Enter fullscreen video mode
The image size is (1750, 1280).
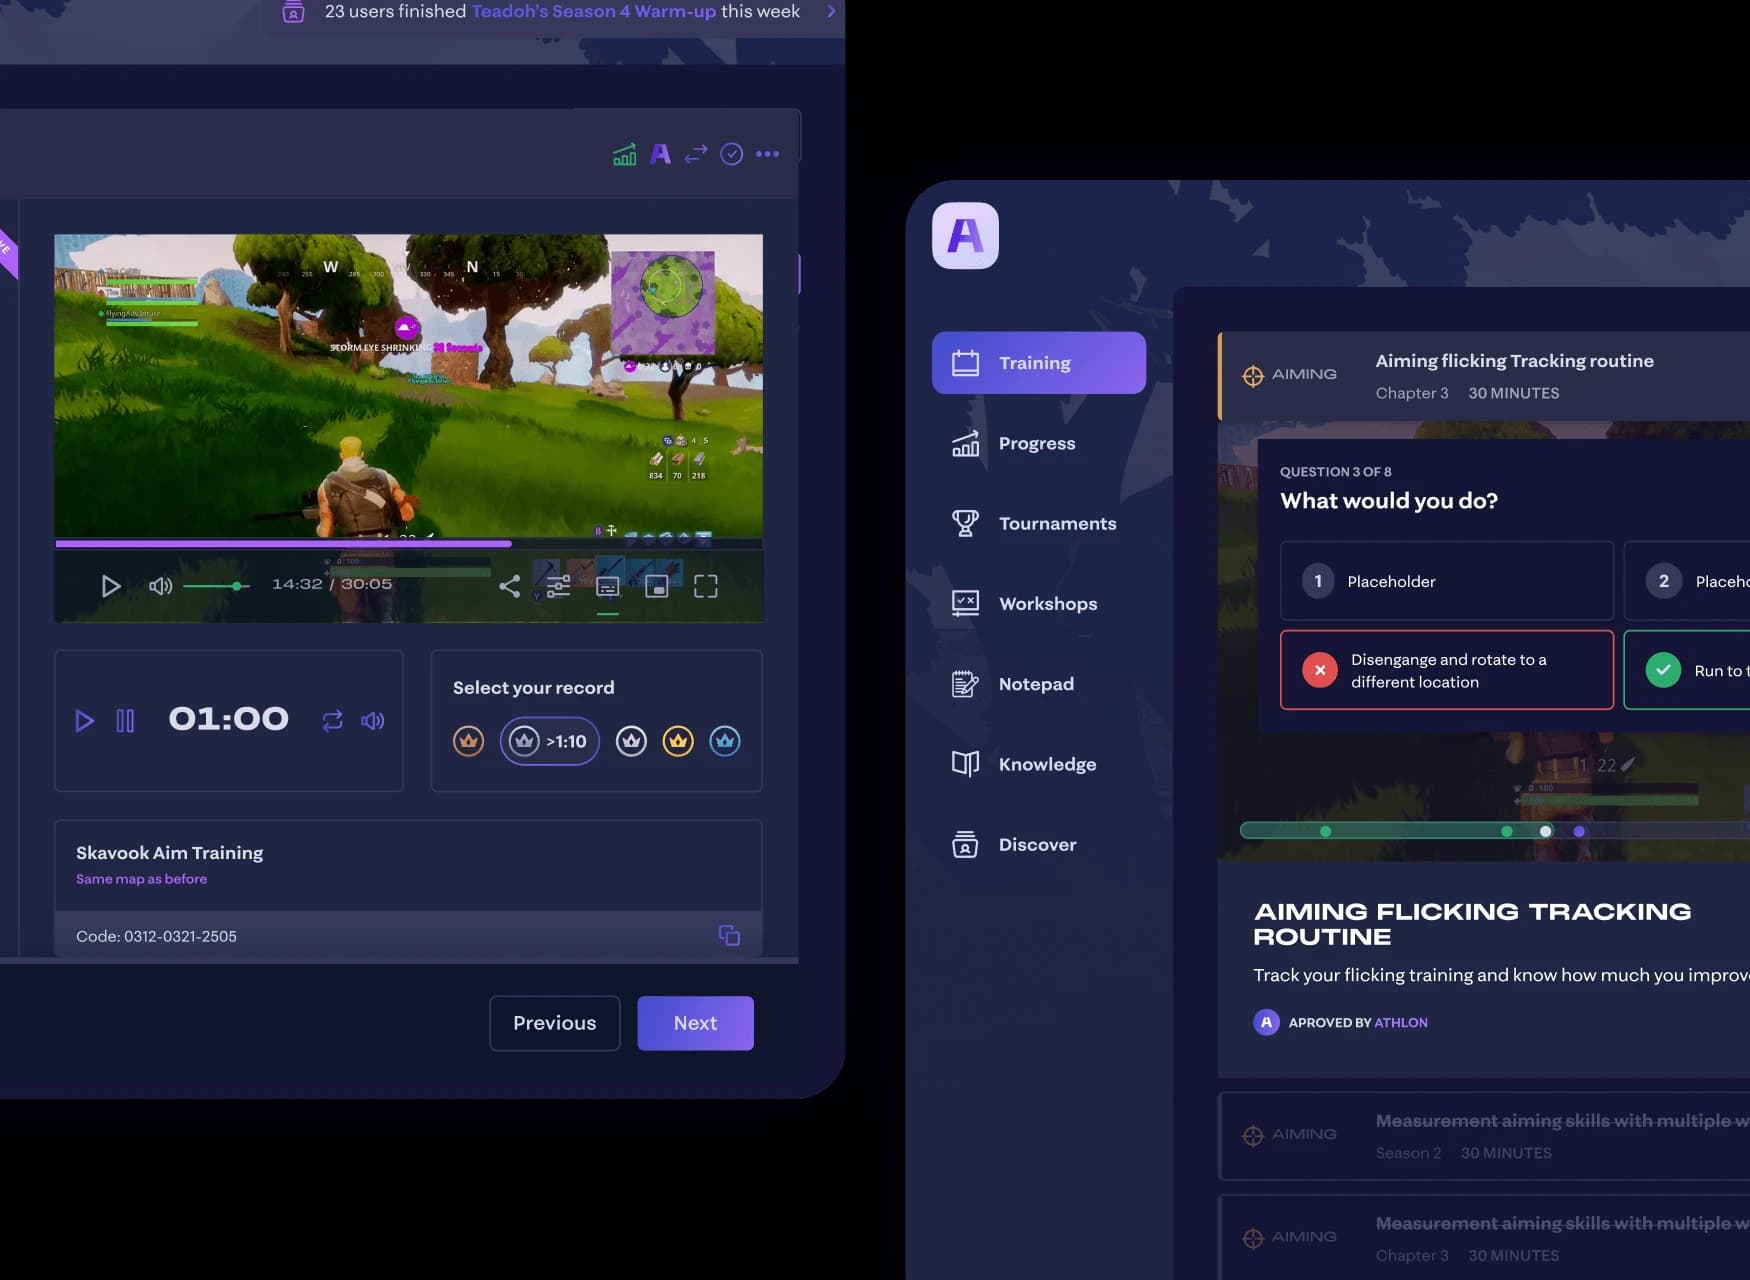[706, 587]
